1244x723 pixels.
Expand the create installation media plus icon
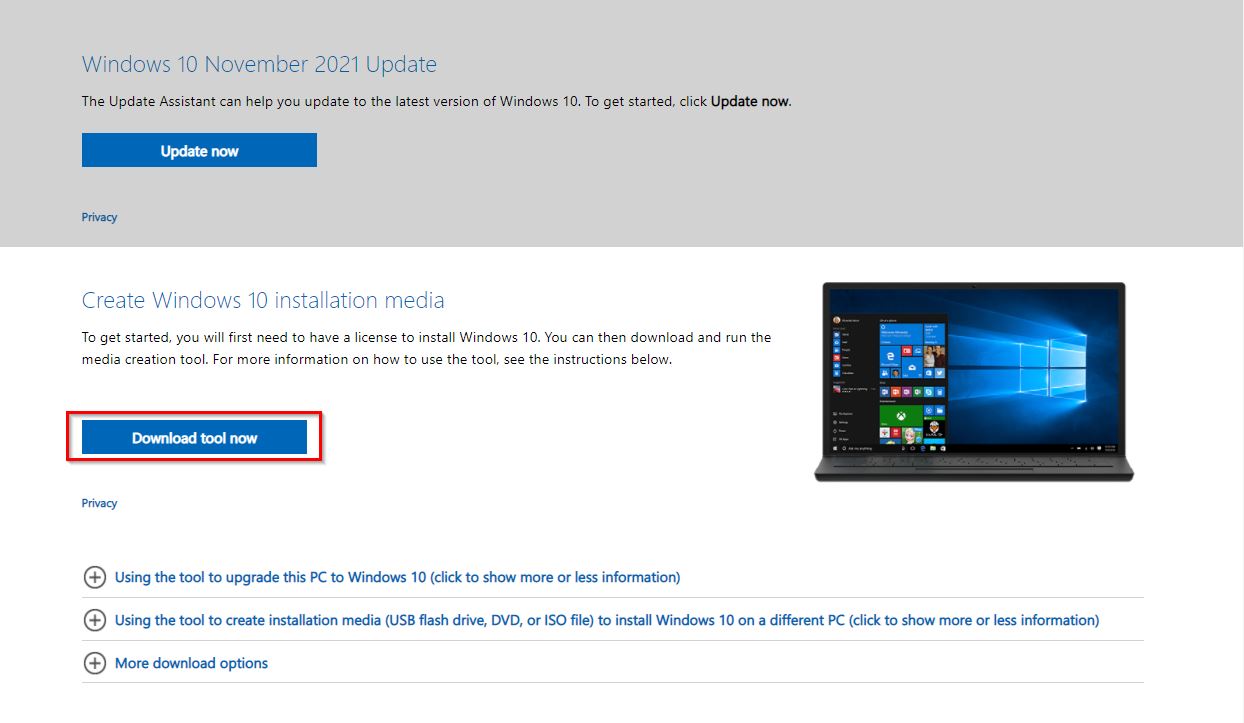[94, 620]
